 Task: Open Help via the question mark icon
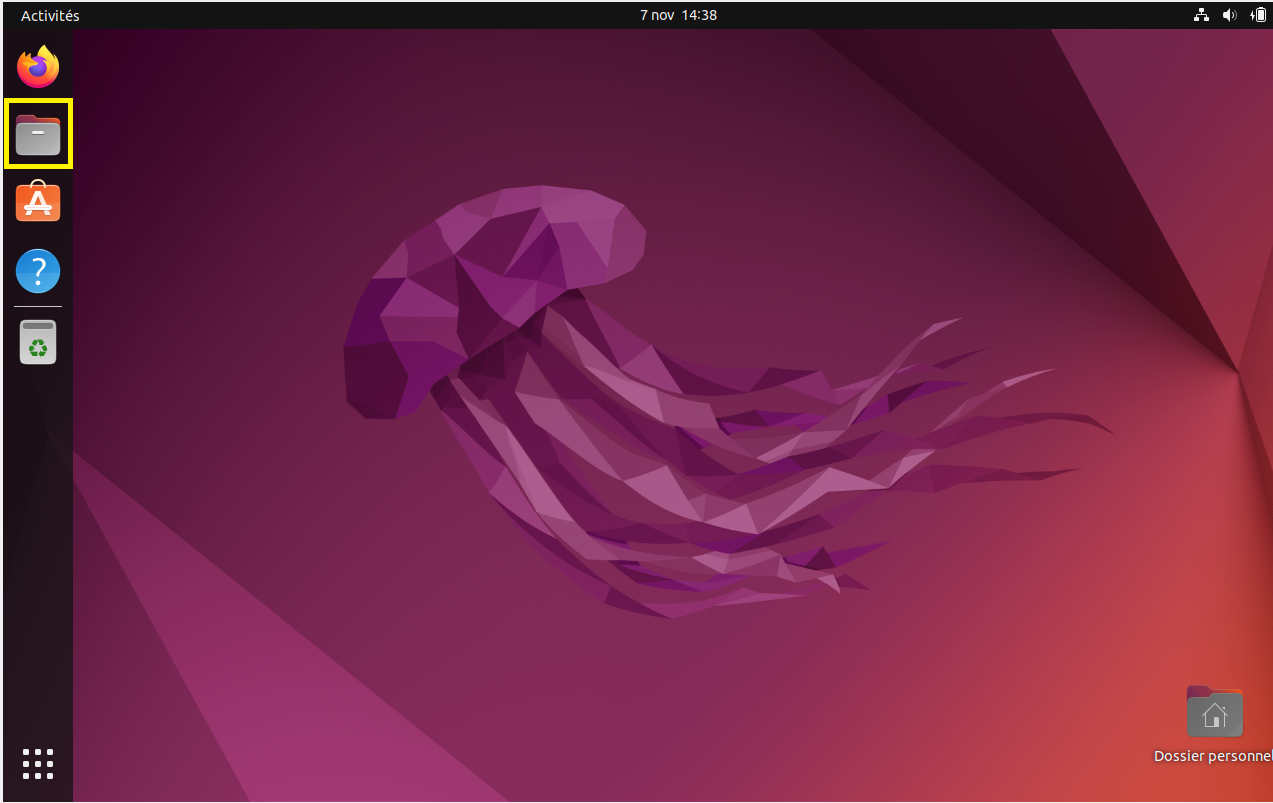point(38,271)
